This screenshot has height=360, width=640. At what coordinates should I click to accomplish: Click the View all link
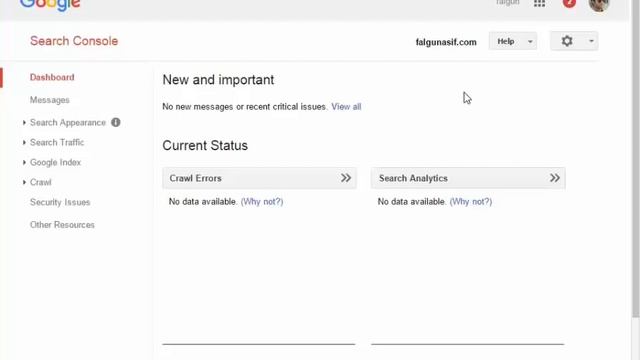coord(346,107)
